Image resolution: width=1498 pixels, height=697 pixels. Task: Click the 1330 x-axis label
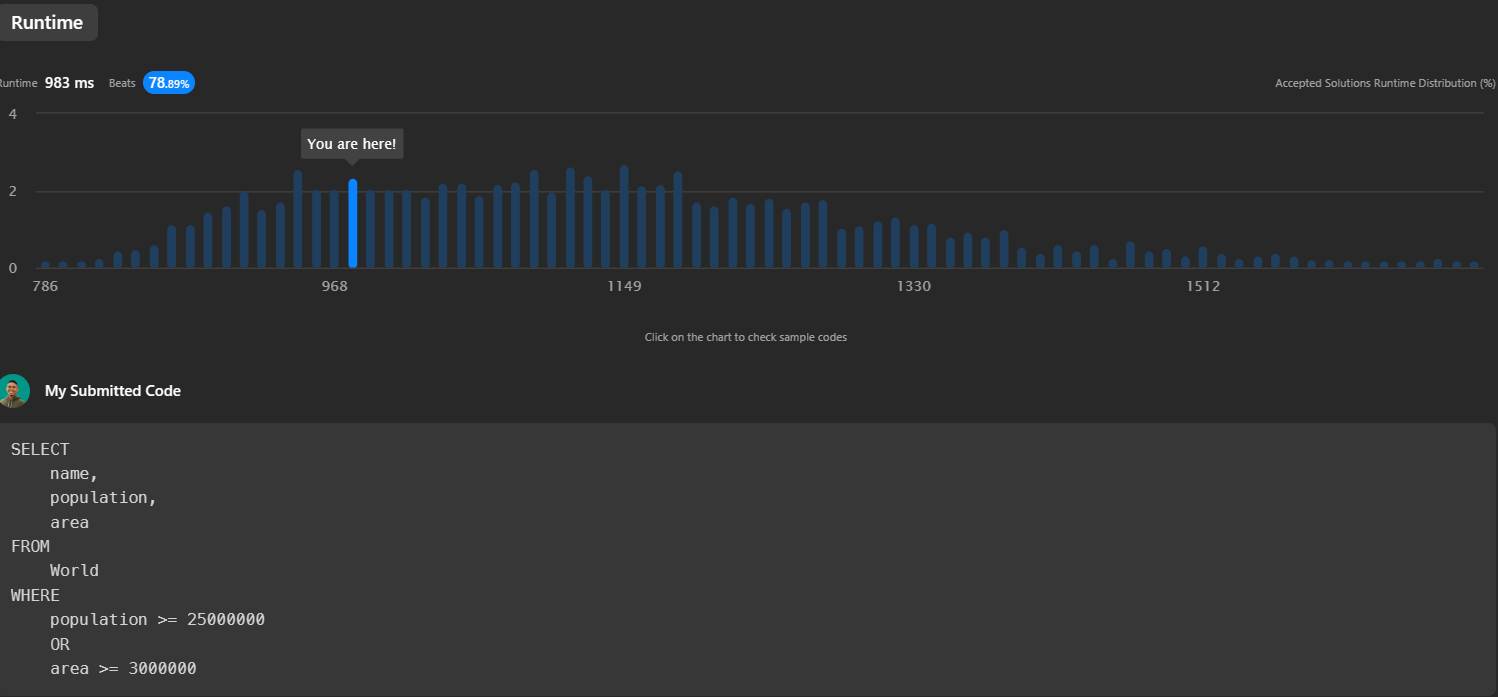(913, 287)
